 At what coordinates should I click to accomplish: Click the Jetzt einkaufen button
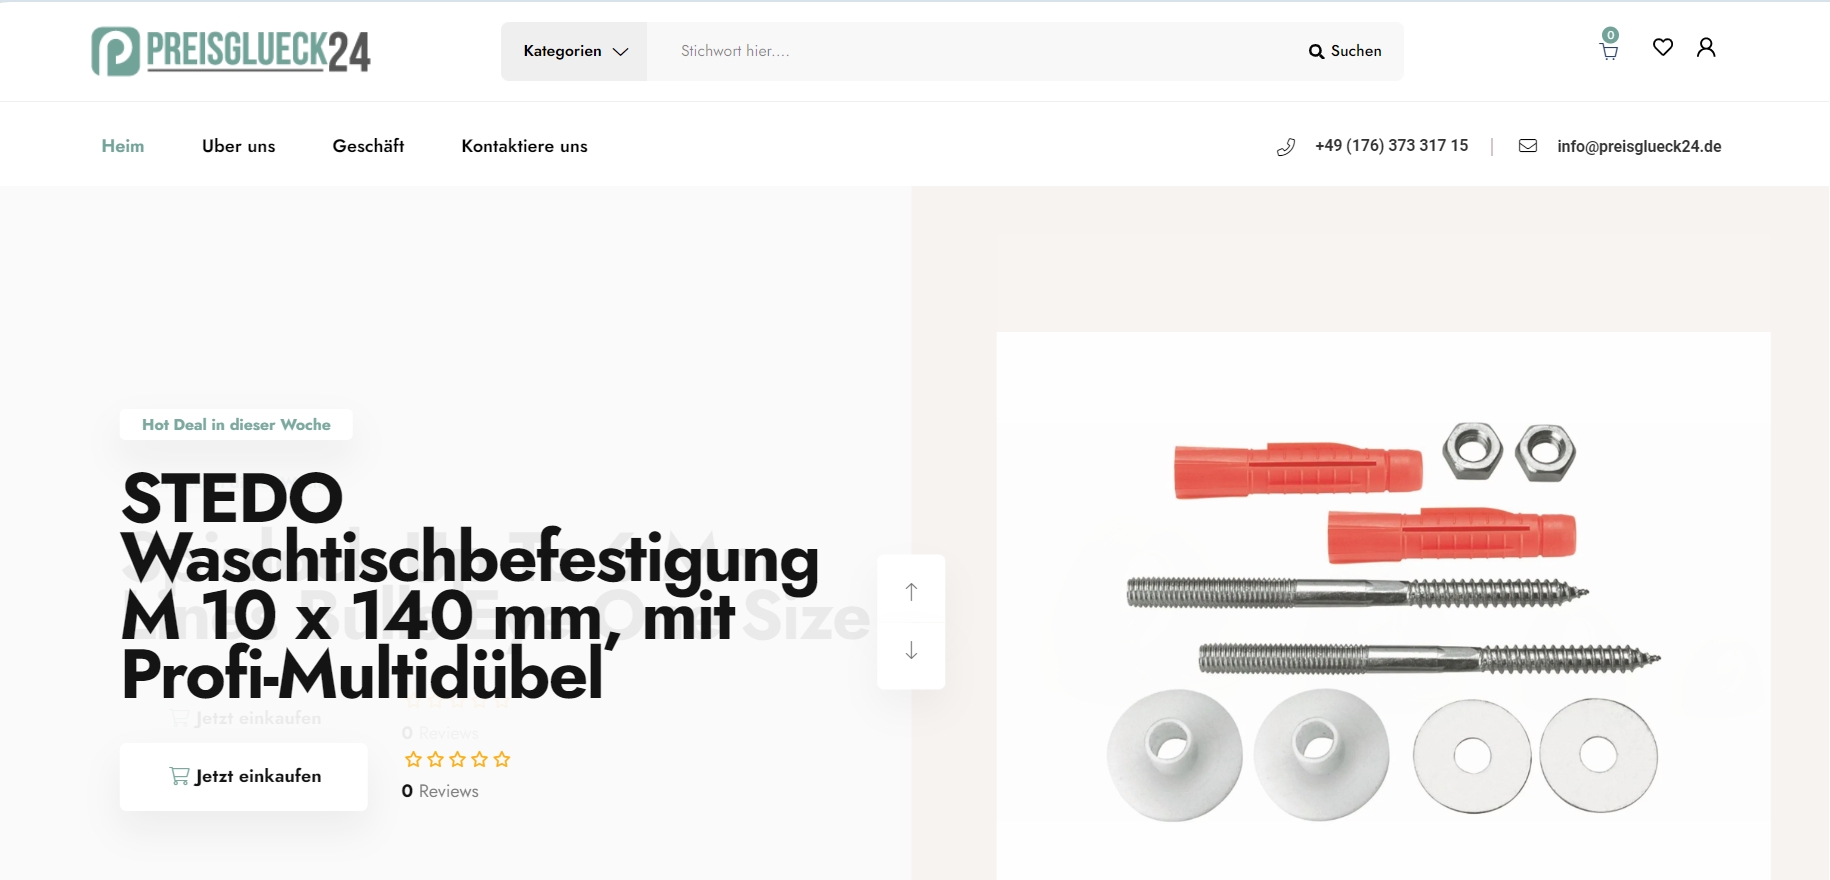[244, 776]
